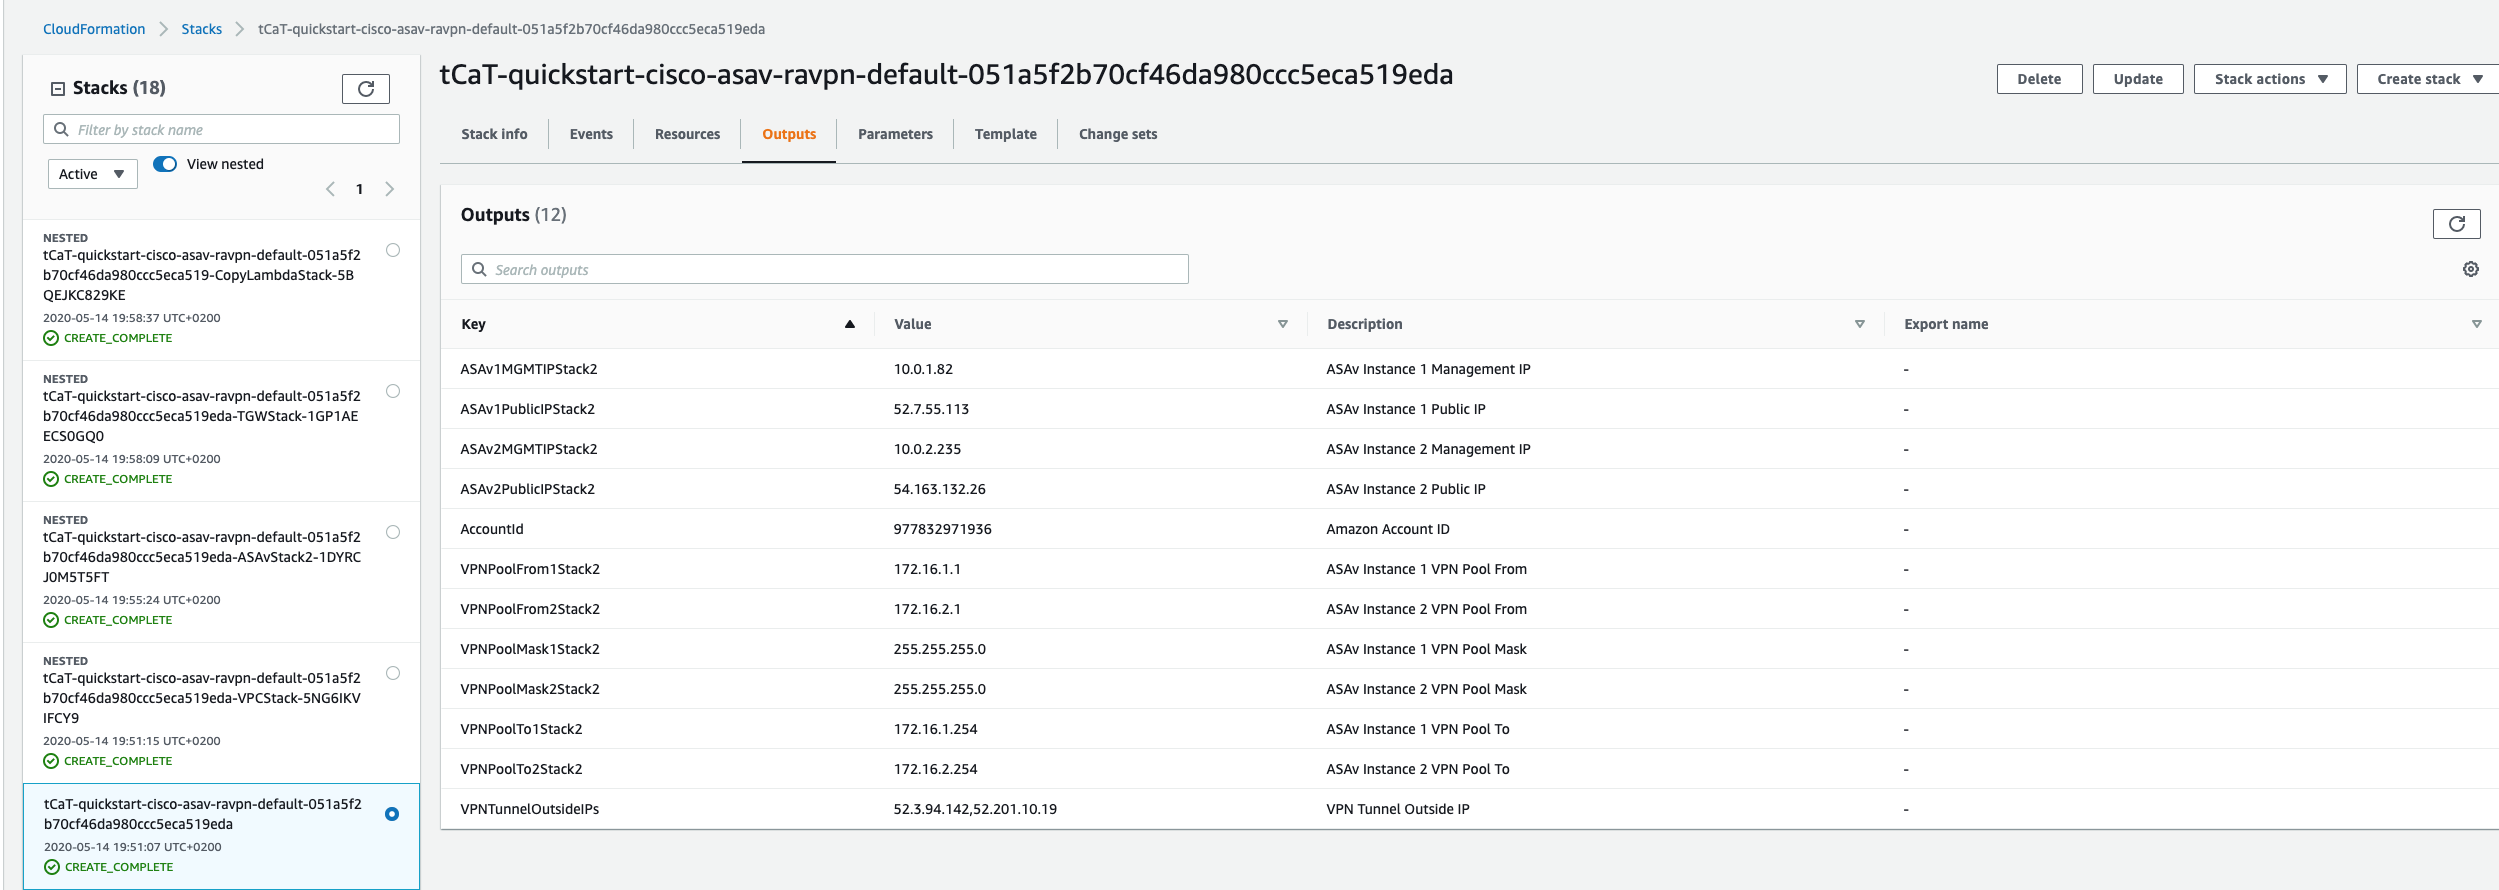
Task: Click the VPNPoolMask2Stack2 key cell
Action: click(x=530, y=689)
